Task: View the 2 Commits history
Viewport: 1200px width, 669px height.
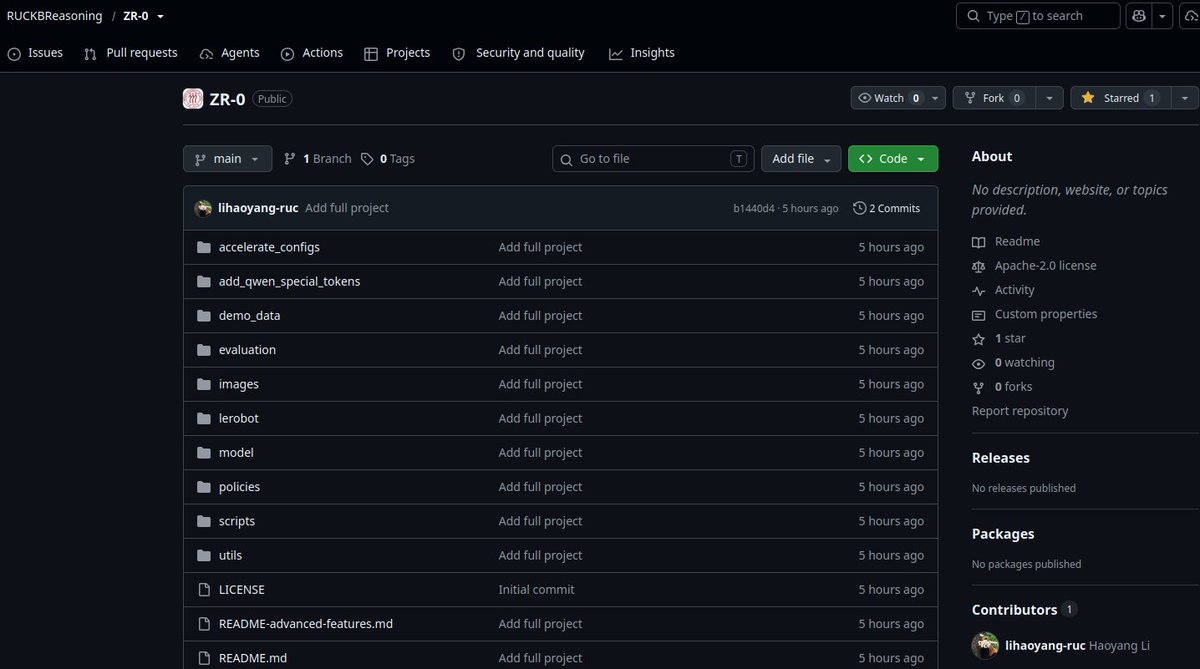Action: pos(886,208)
